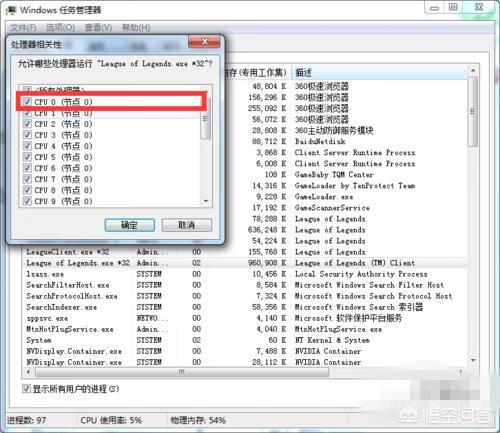This screenshot has width=500, height=433.
Task: Maximize the Task Manager window
Action: coord(453,7)
